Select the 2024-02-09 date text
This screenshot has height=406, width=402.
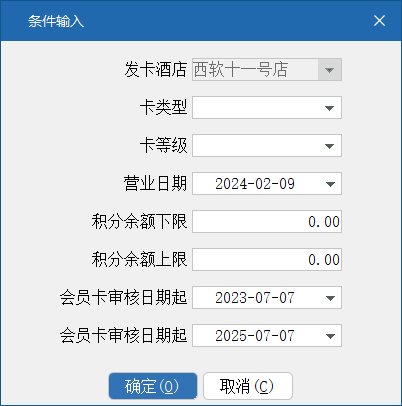tap(255, 184)
